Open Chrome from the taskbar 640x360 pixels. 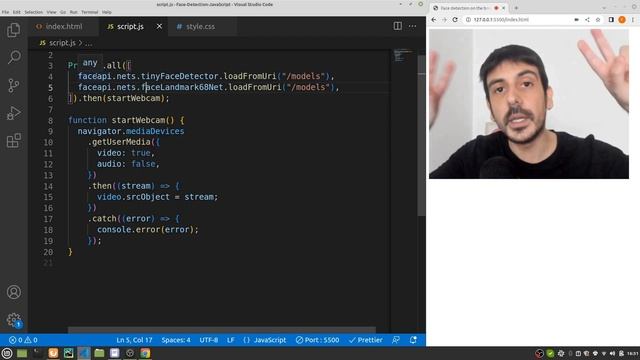[145, 353]
